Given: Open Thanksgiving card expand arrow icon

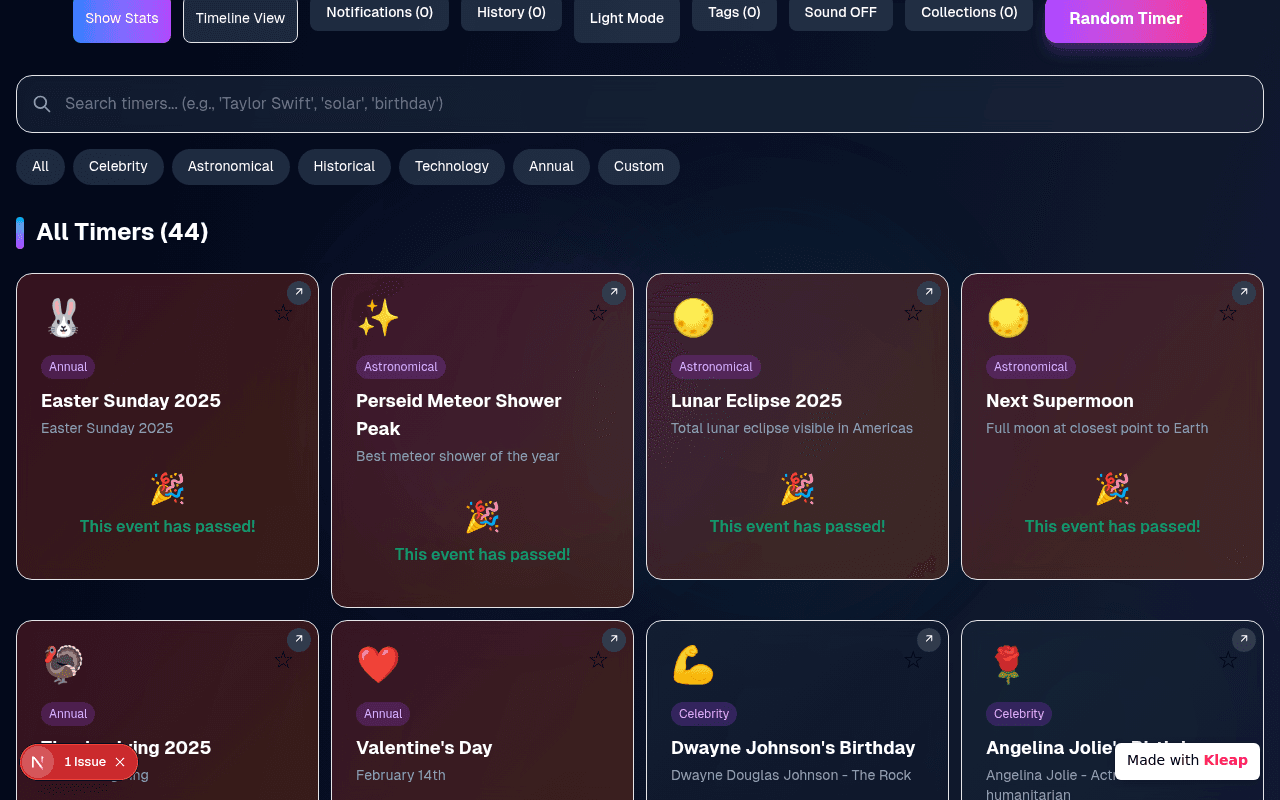Looking at the screenshot, I should 298,639.
